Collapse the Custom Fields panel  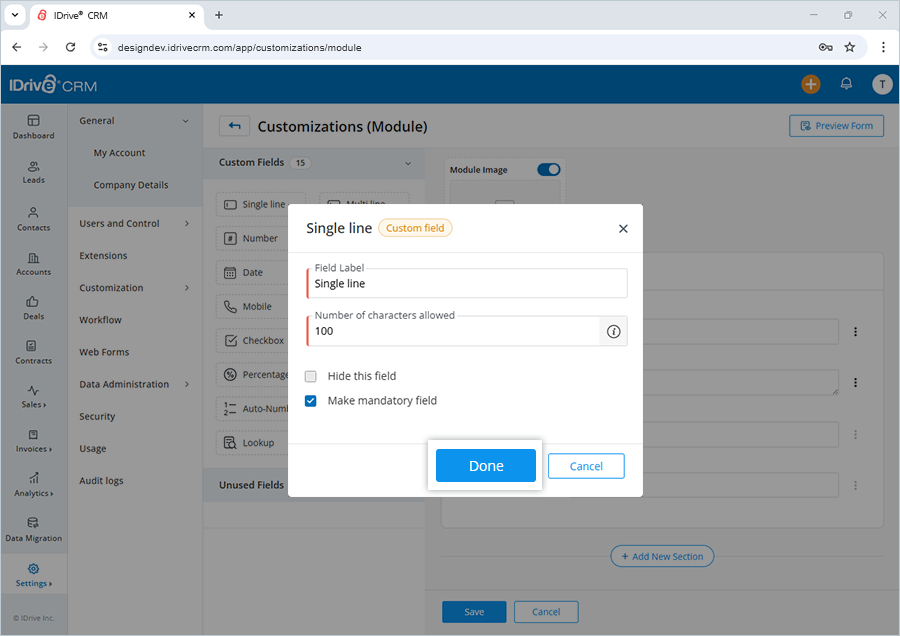click(408, 163)
